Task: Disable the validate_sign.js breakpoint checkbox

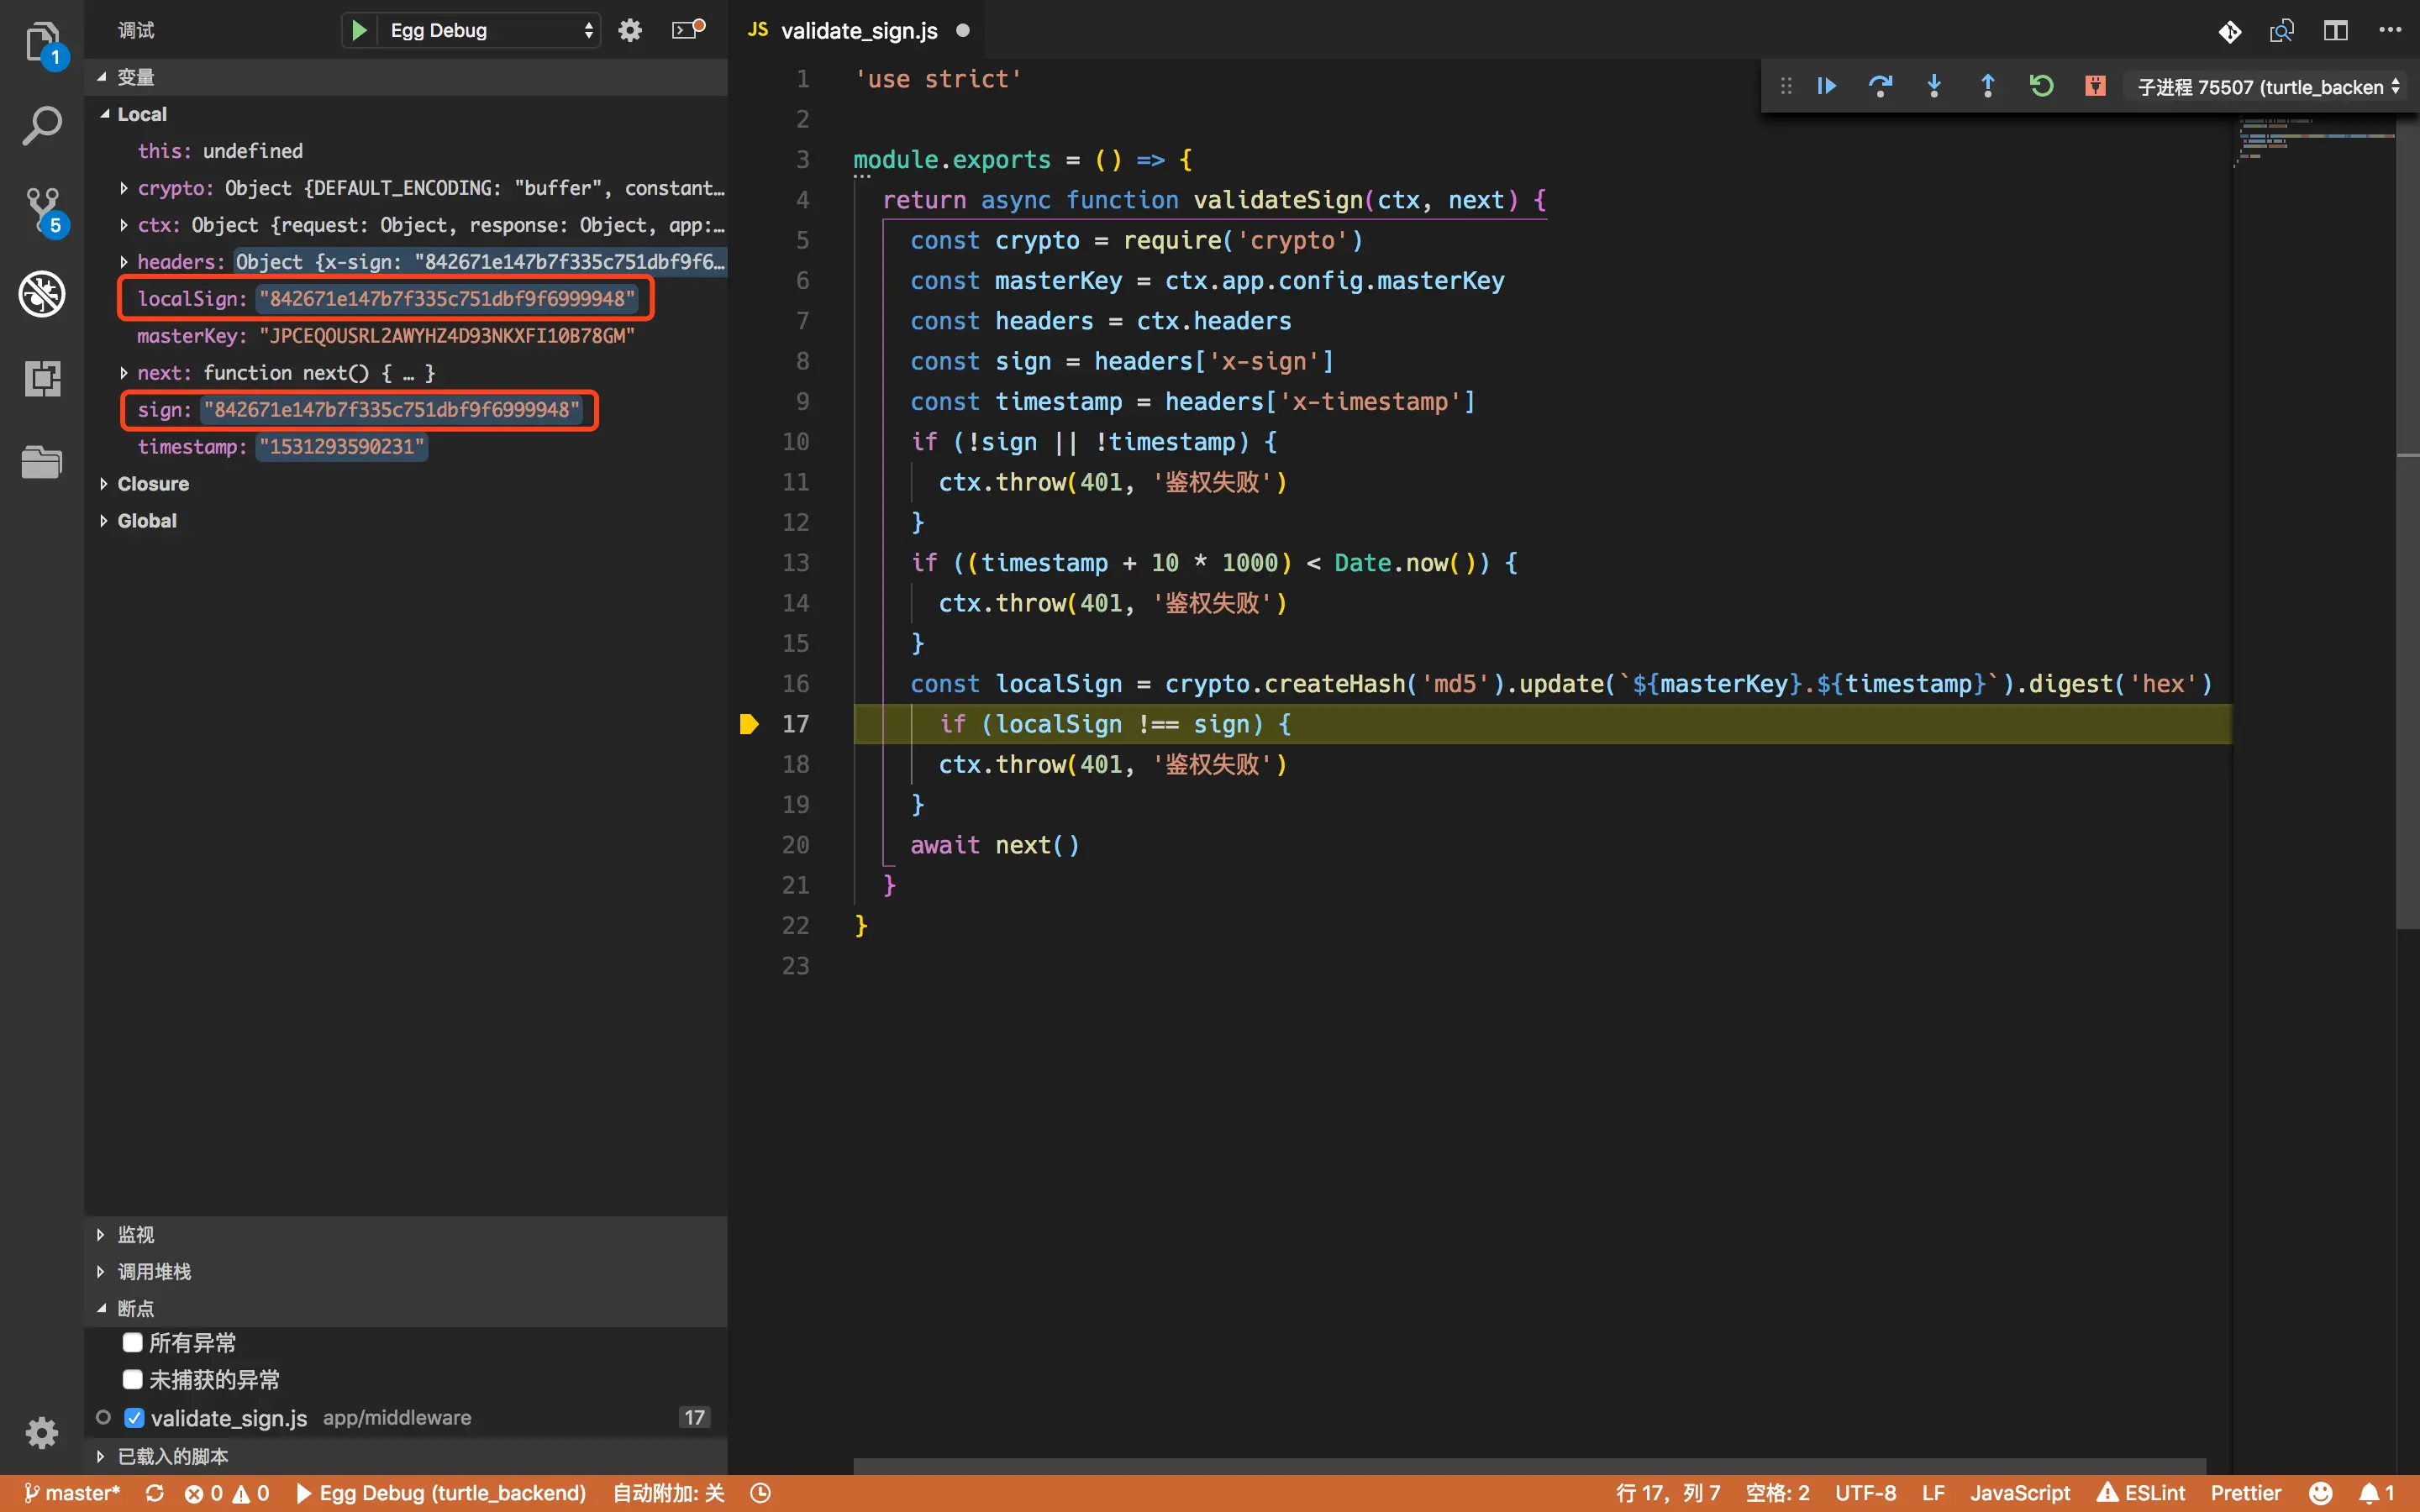Action: click(134, 1417)
